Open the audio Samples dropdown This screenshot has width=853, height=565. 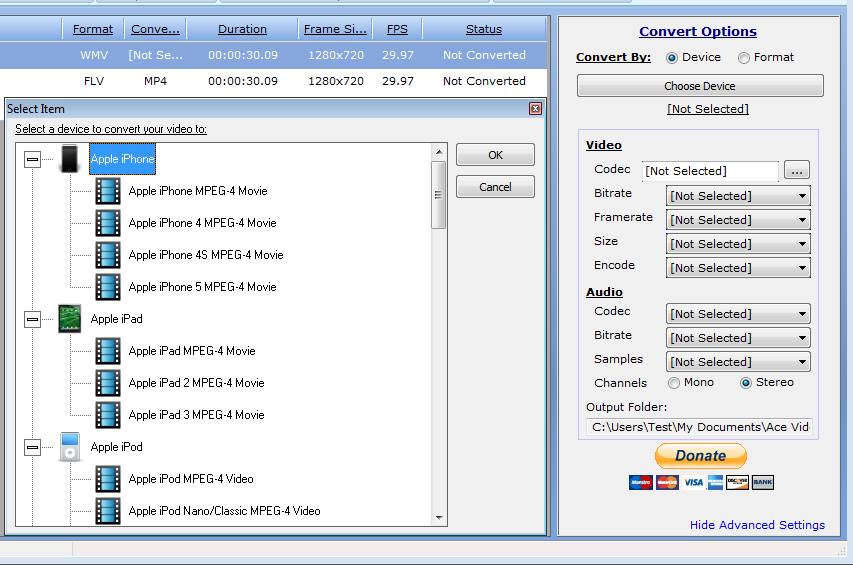coord(738,362)
